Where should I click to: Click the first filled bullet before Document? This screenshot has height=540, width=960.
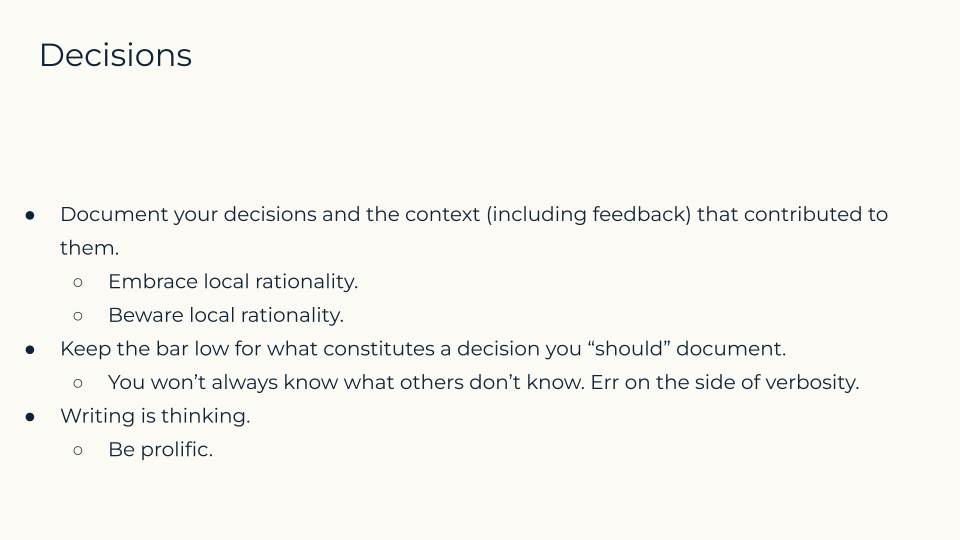pos(30,215)
